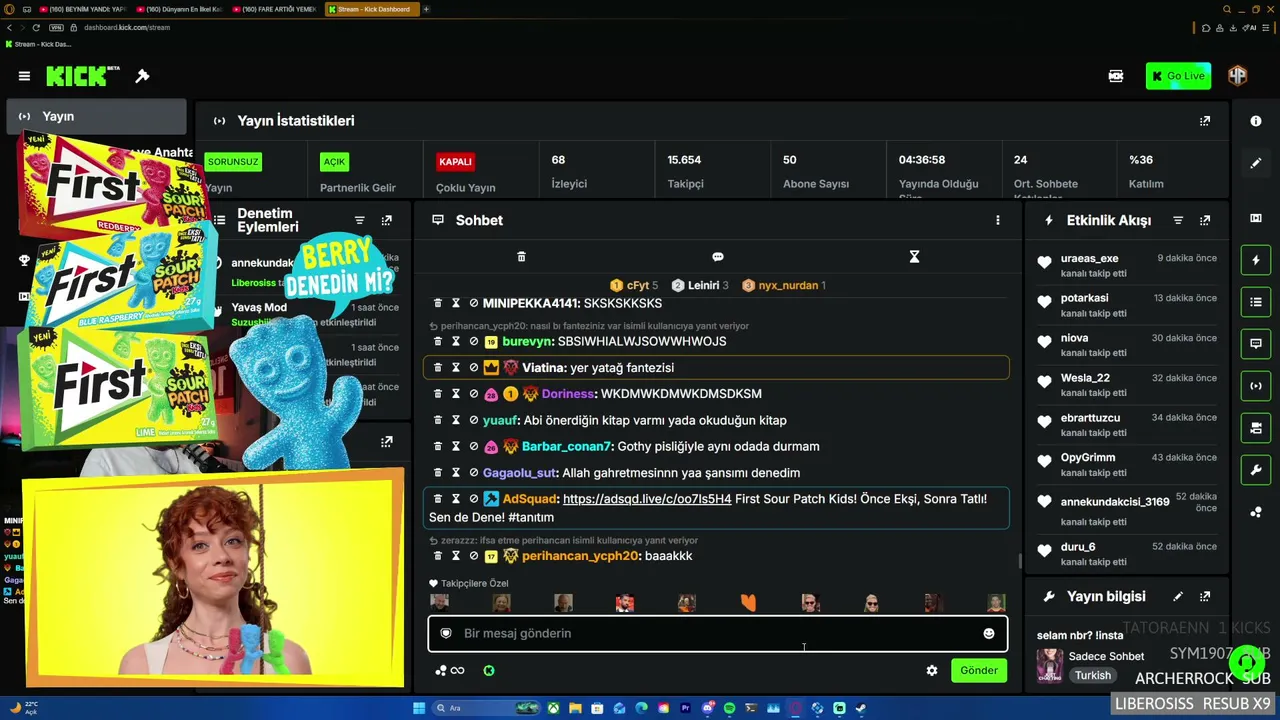Open the Etkinlik Akışı filter menu
Screen dimensions: 1280x720
click(x=1178, y=220)
